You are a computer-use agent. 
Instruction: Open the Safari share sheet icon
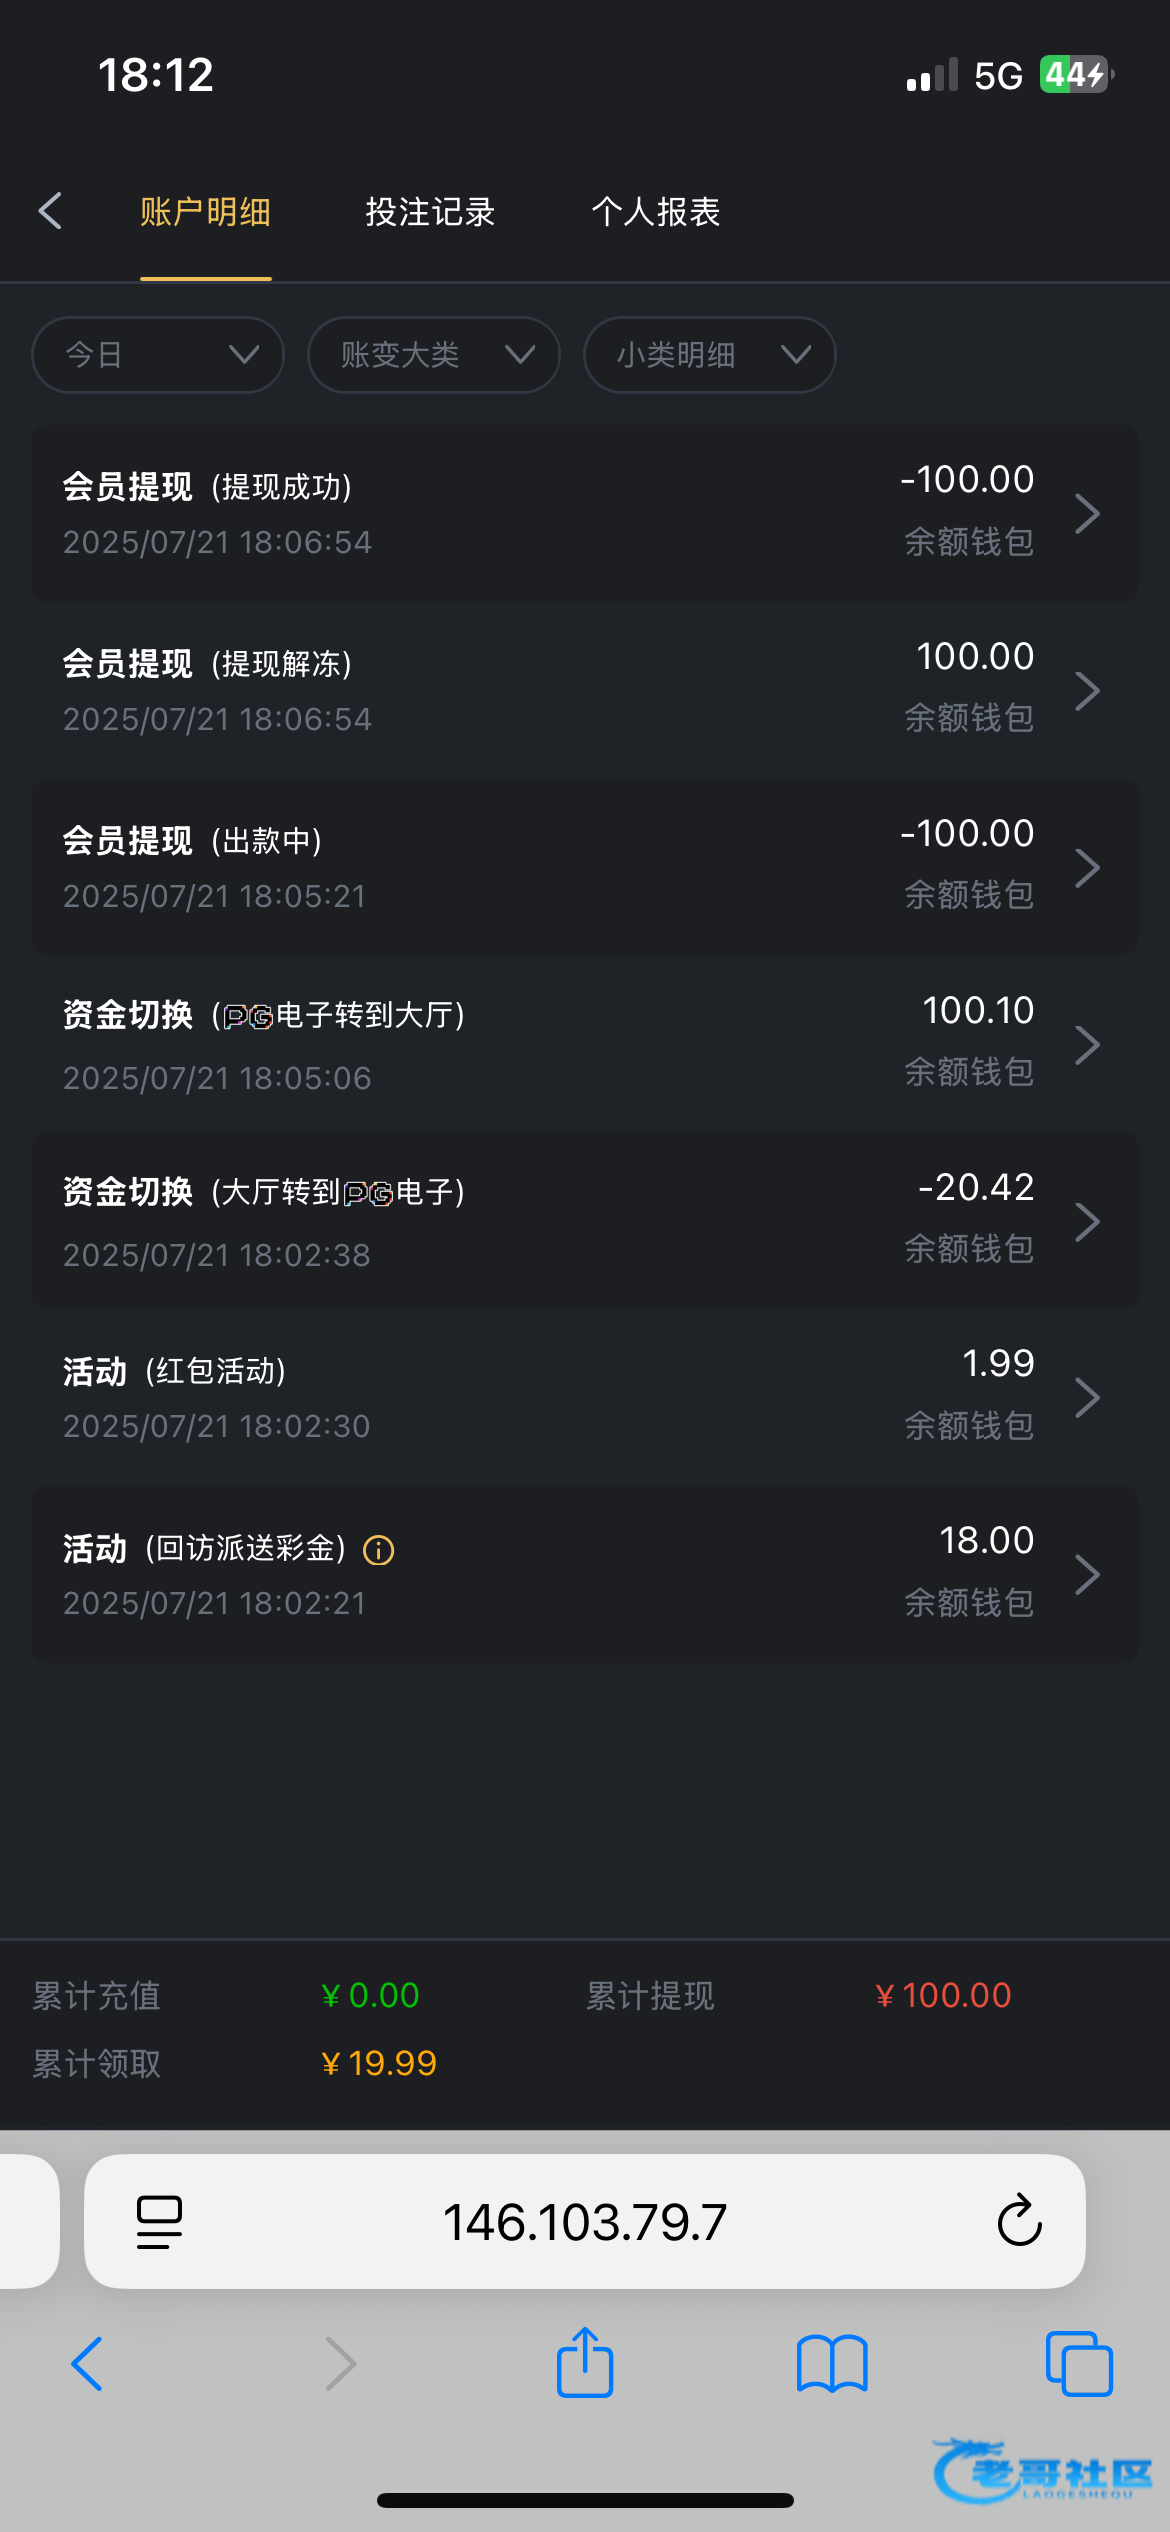point(585,2363)
